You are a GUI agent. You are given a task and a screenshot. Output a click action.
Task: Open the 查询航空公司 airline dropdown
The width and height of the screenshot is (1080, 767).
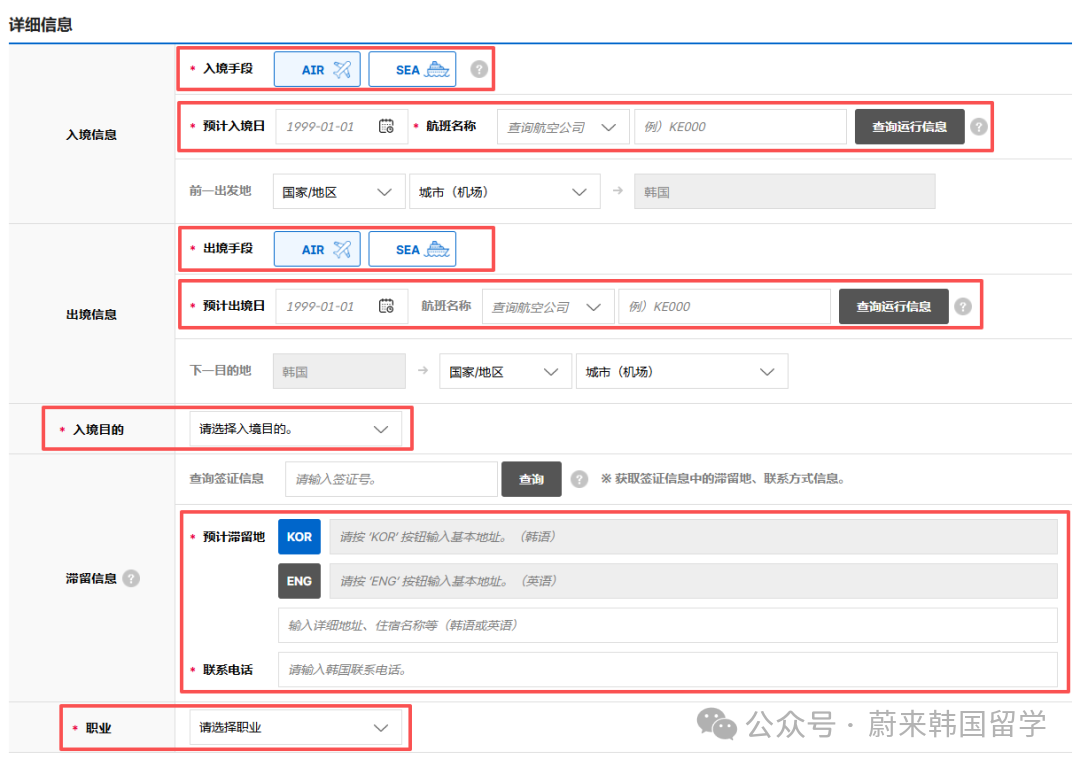tap(562, 126)
